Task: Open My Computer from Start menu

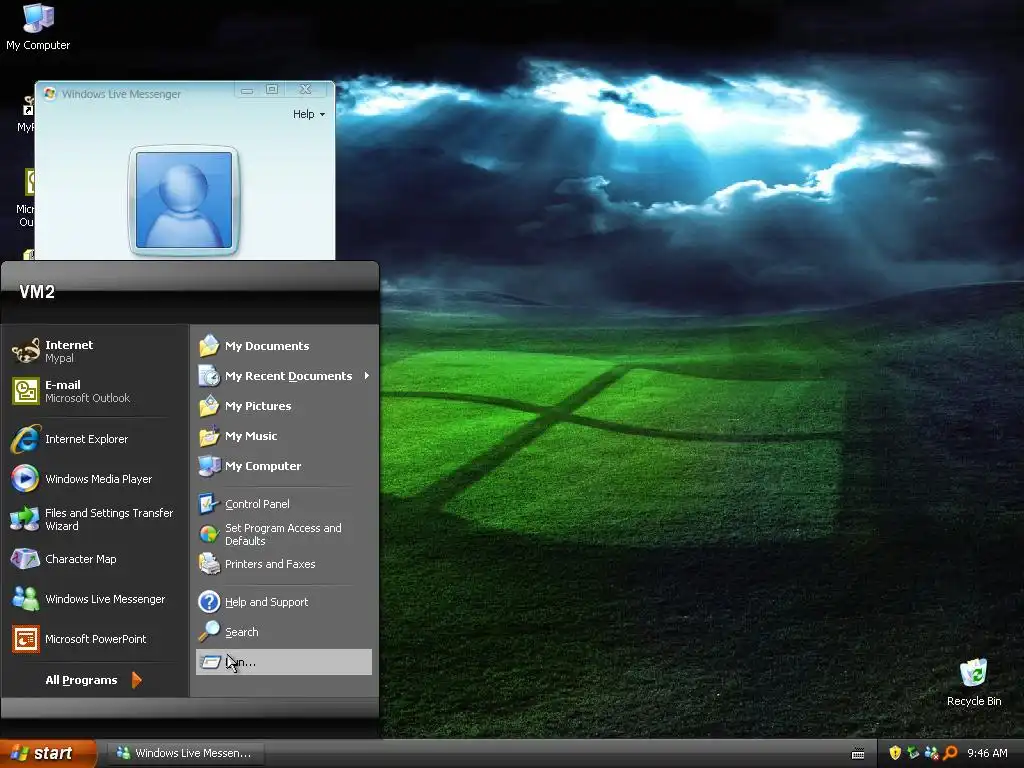Action: (x=283, y=466)
